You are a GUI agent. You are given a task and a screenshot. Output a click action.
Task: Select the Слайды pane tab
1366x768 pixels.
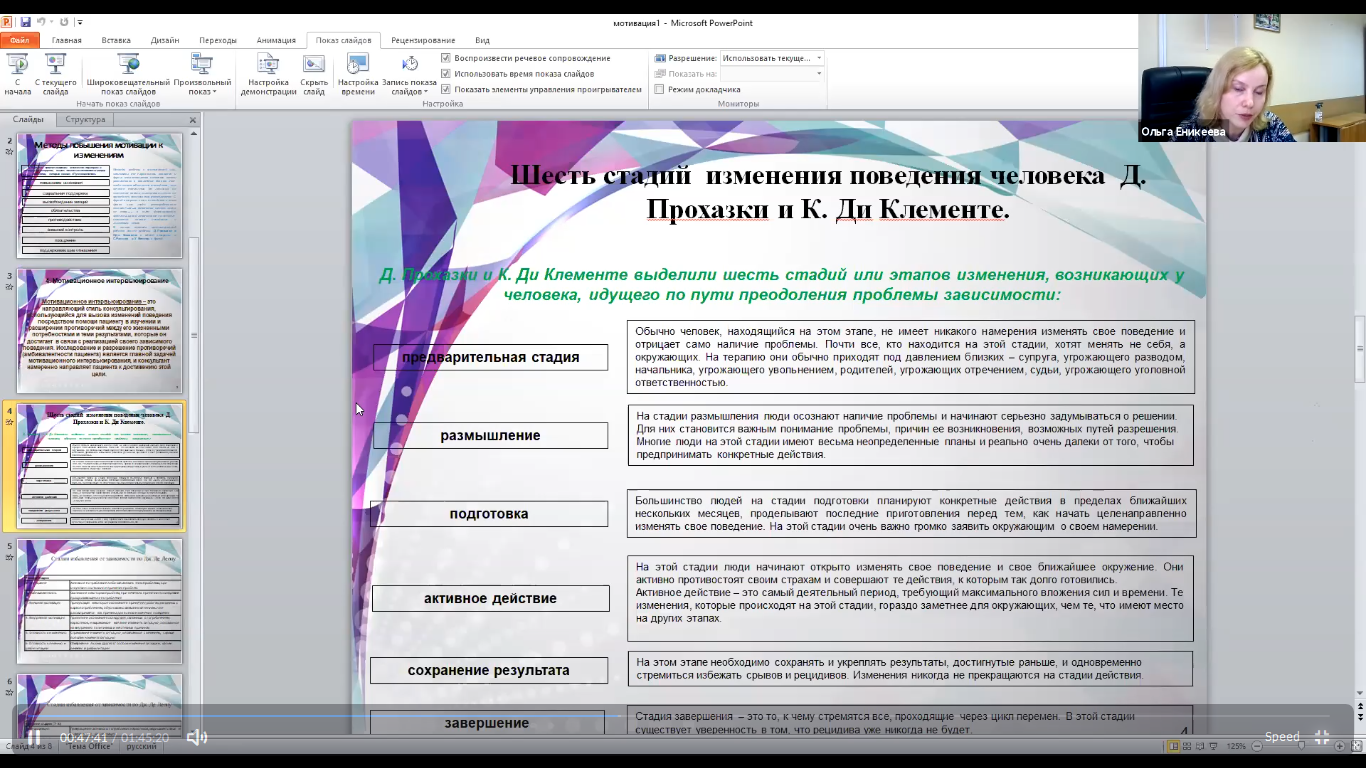(28, 119)
